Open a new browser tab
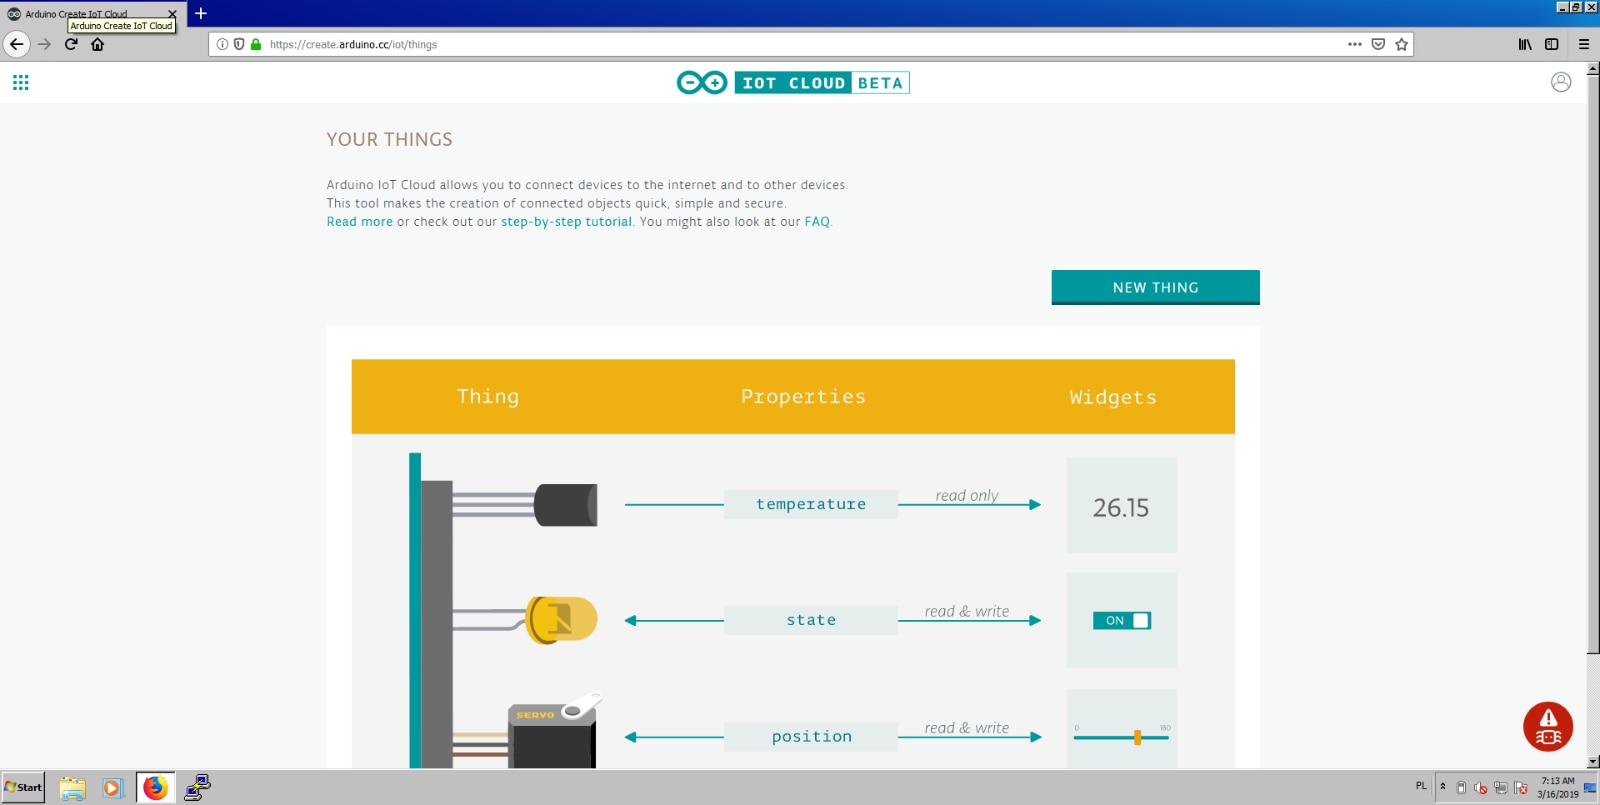Image resolution: width=1600 pixels, height=805 pixels. pos(201,13)
